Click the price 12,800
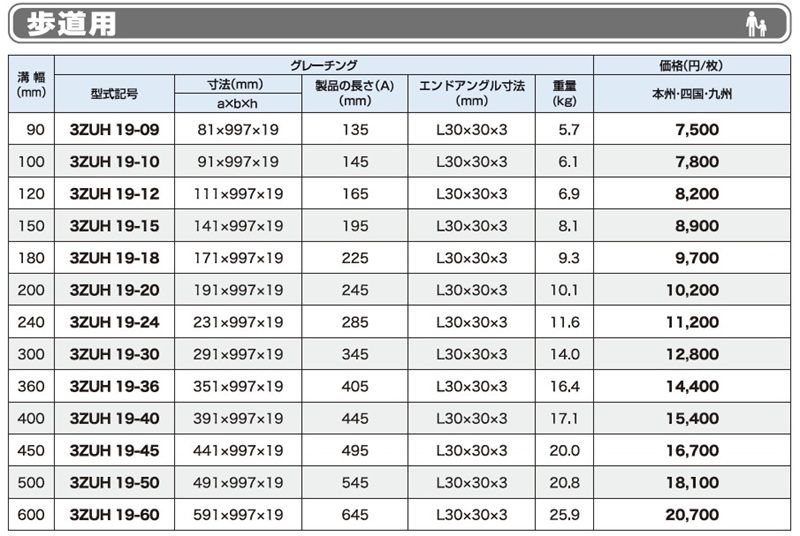 (692, 354)
